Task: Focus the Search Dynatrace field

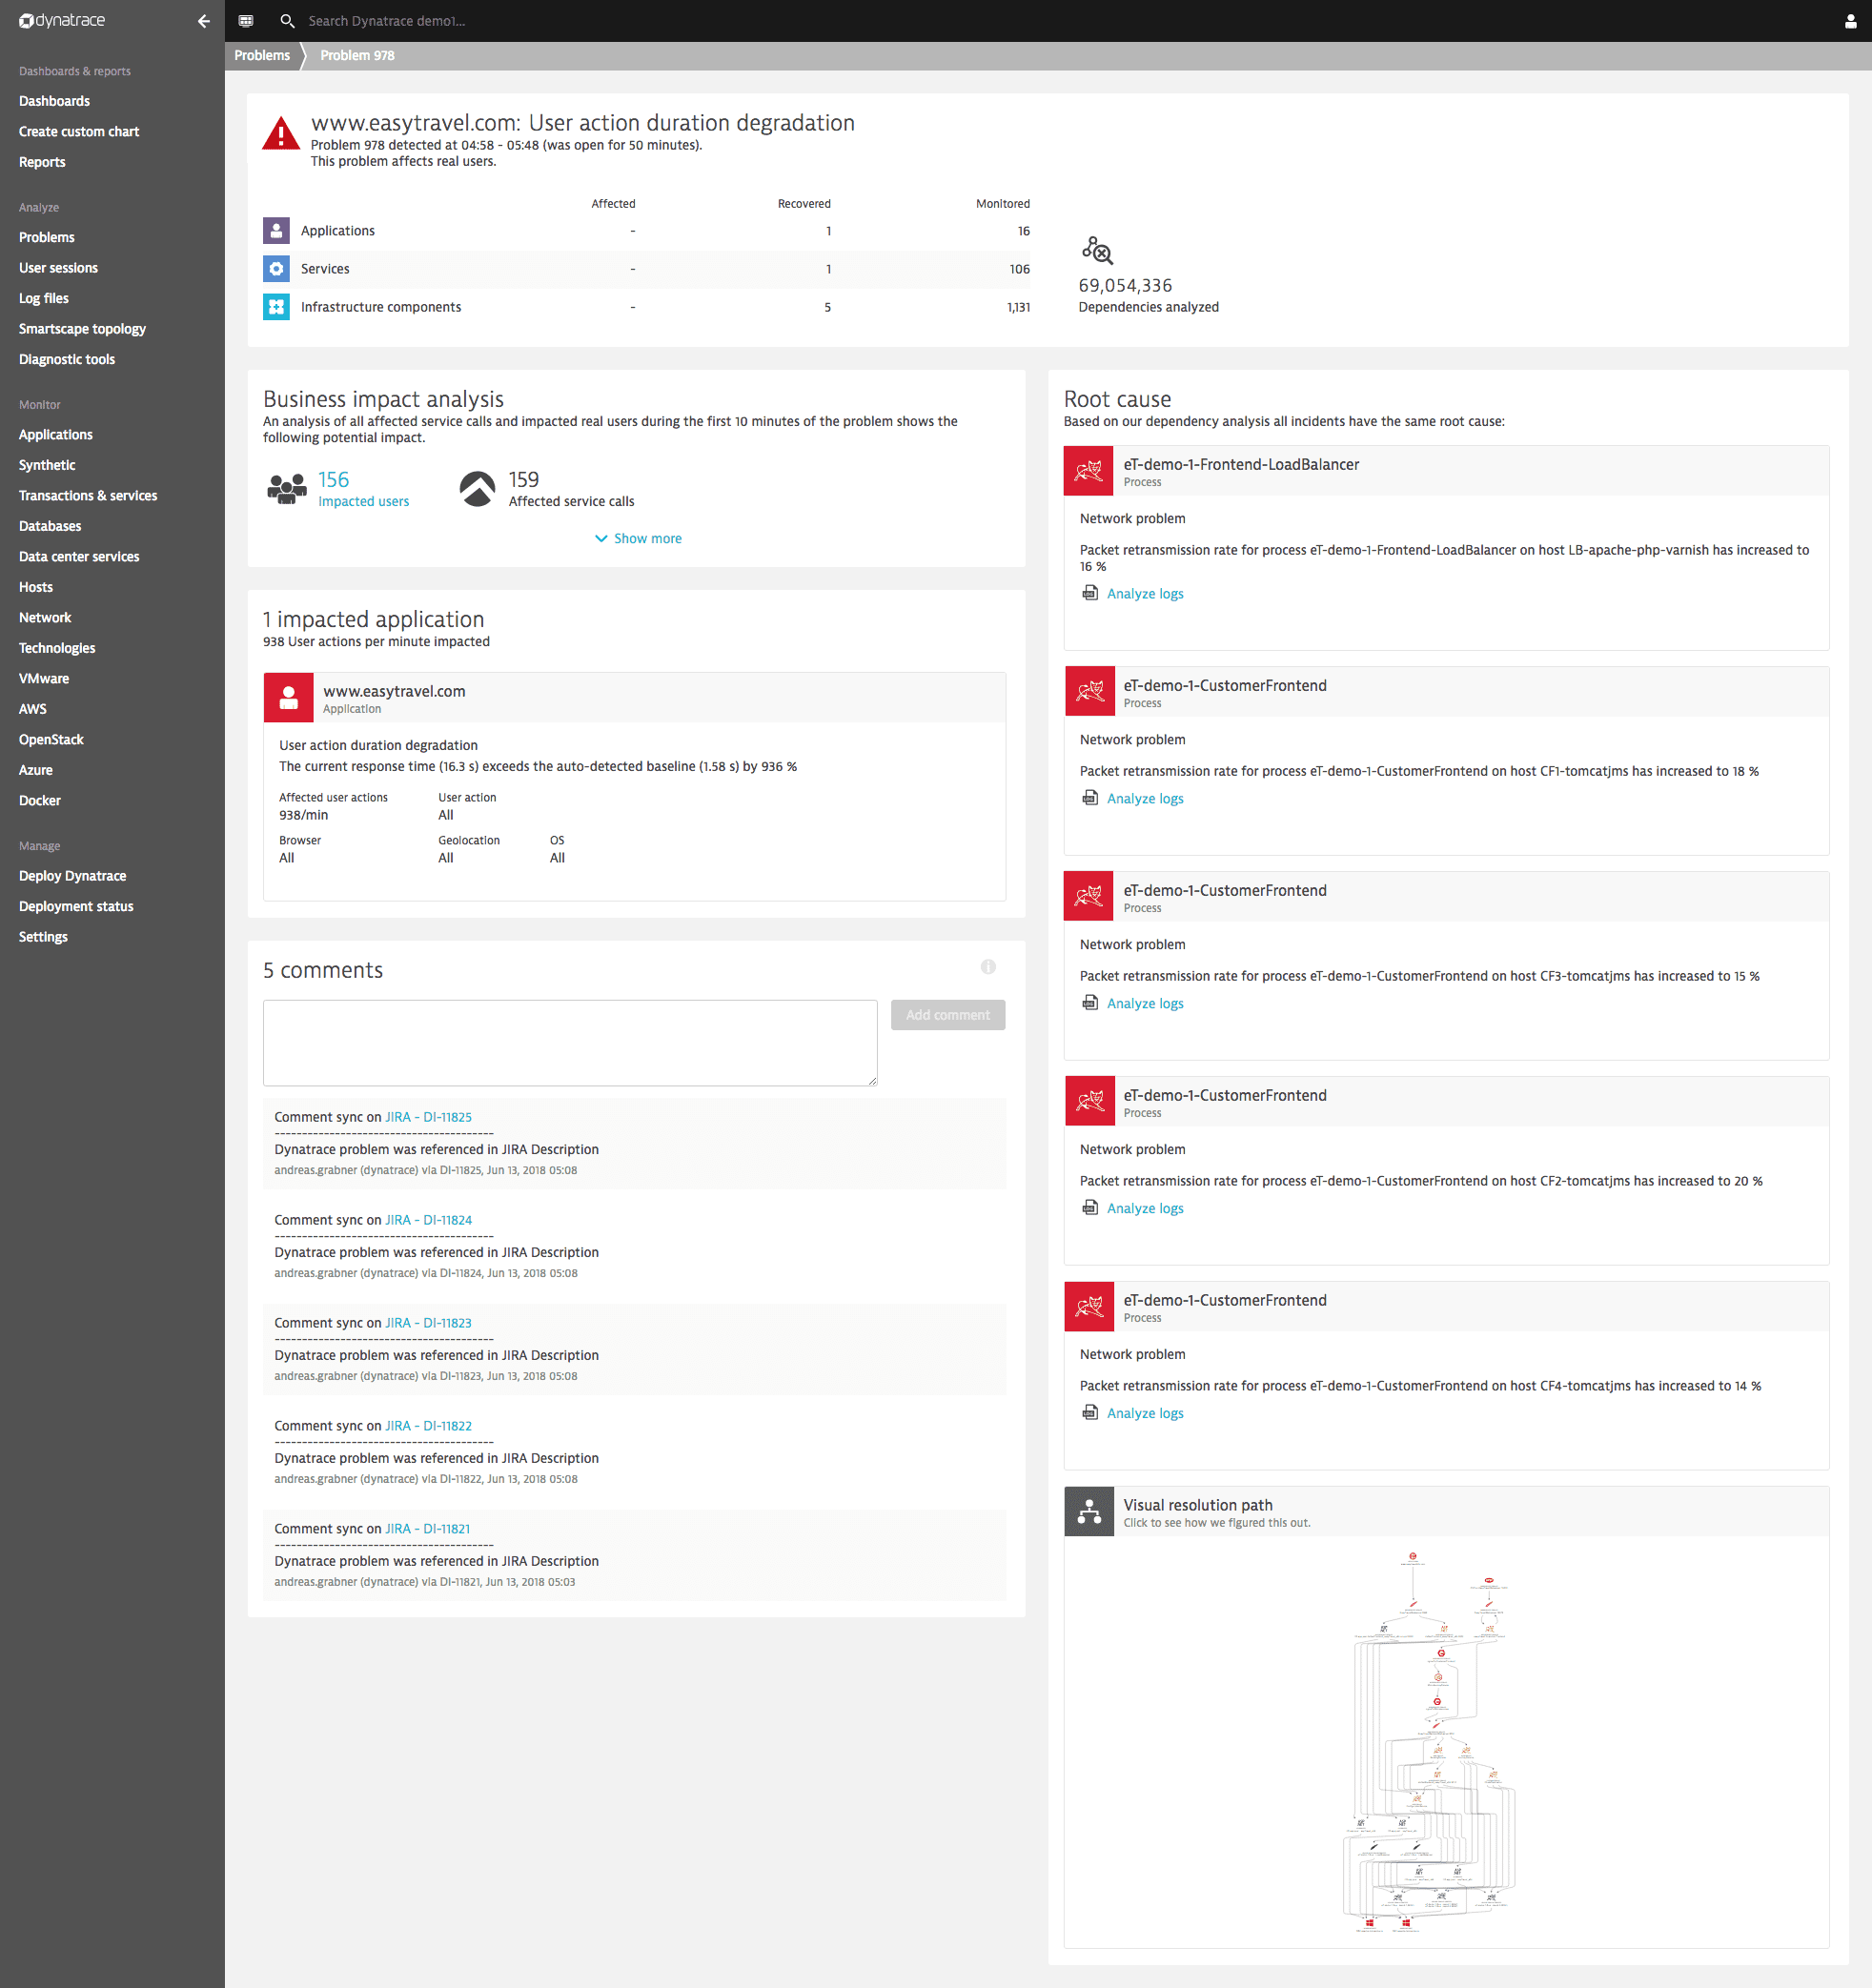Action: click(386, 21)
